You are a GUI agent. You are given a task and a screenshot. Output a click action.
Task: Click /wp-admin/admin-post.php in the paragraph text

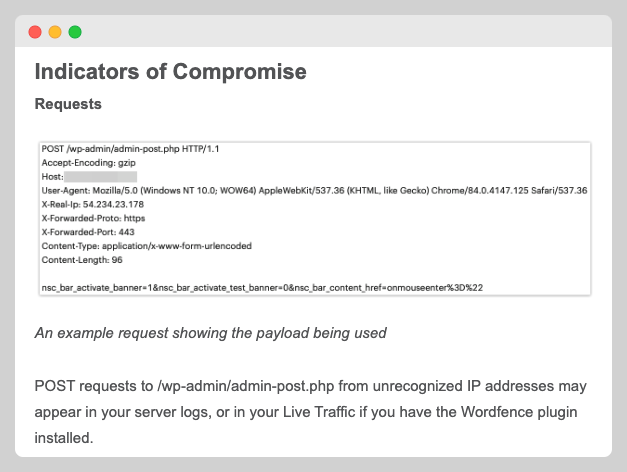point(237,385)
